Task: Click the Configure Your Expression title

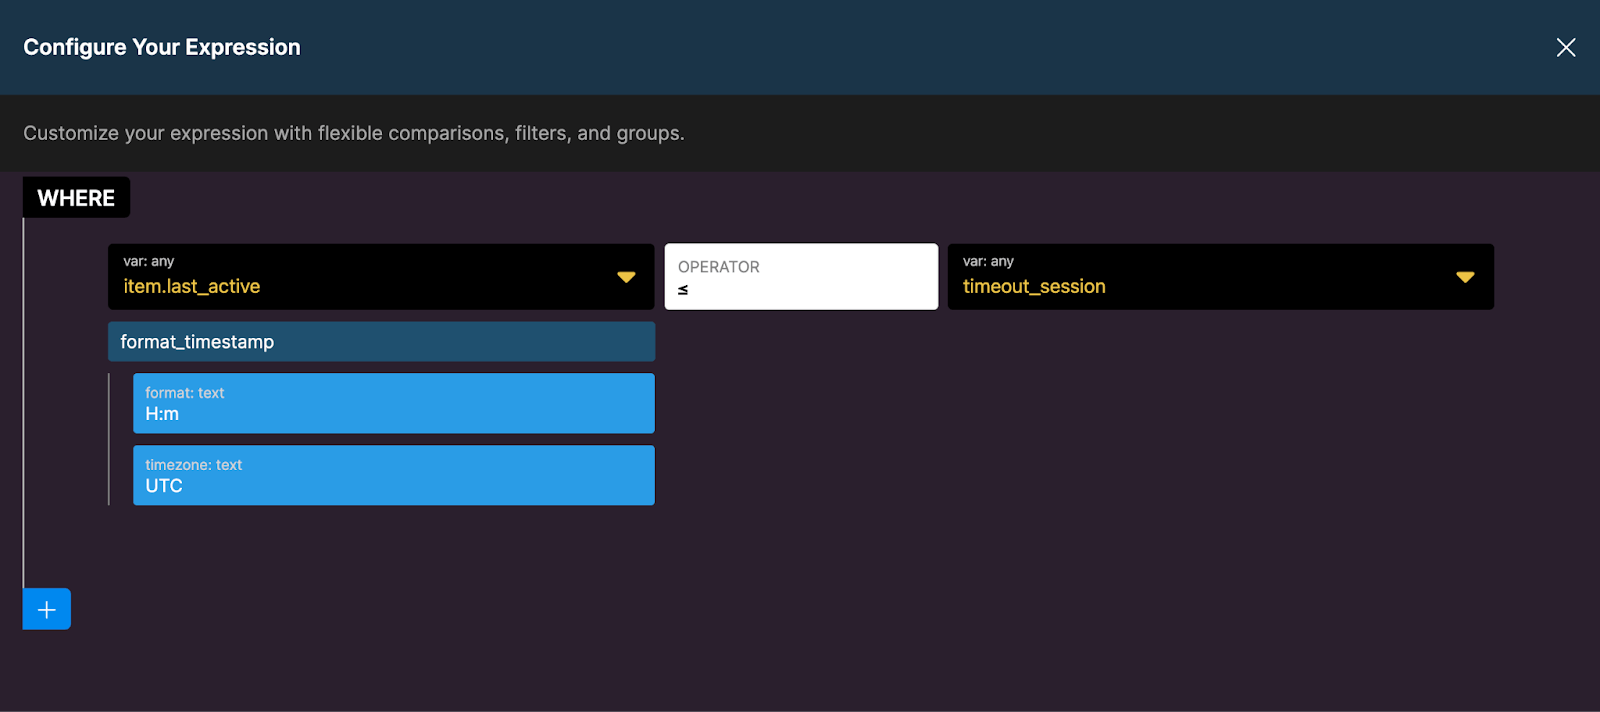Action: (x=162, y=47)
